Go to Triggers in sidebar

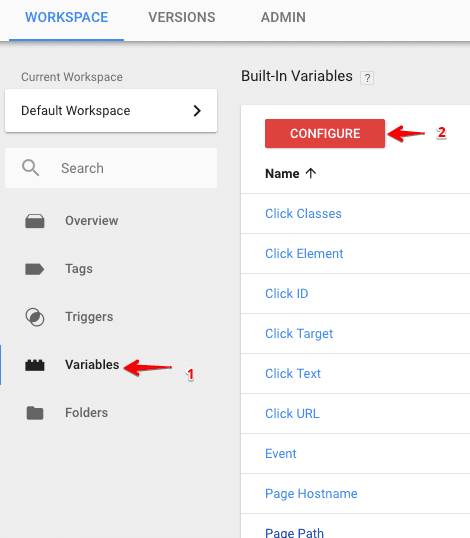click(x=89, y=317)
